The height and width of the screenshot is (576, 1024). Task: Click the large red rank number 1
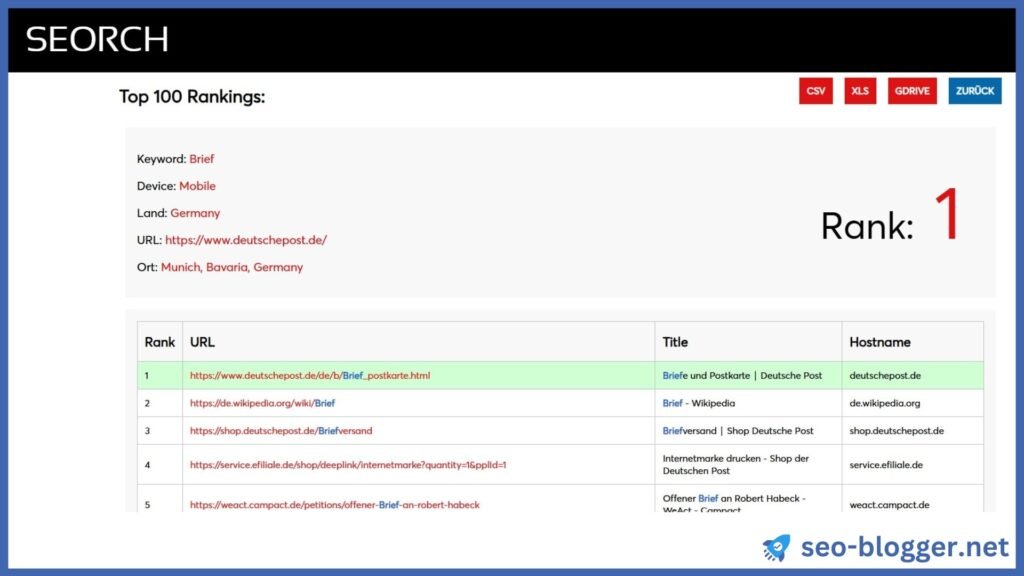[x=947, y=215]
